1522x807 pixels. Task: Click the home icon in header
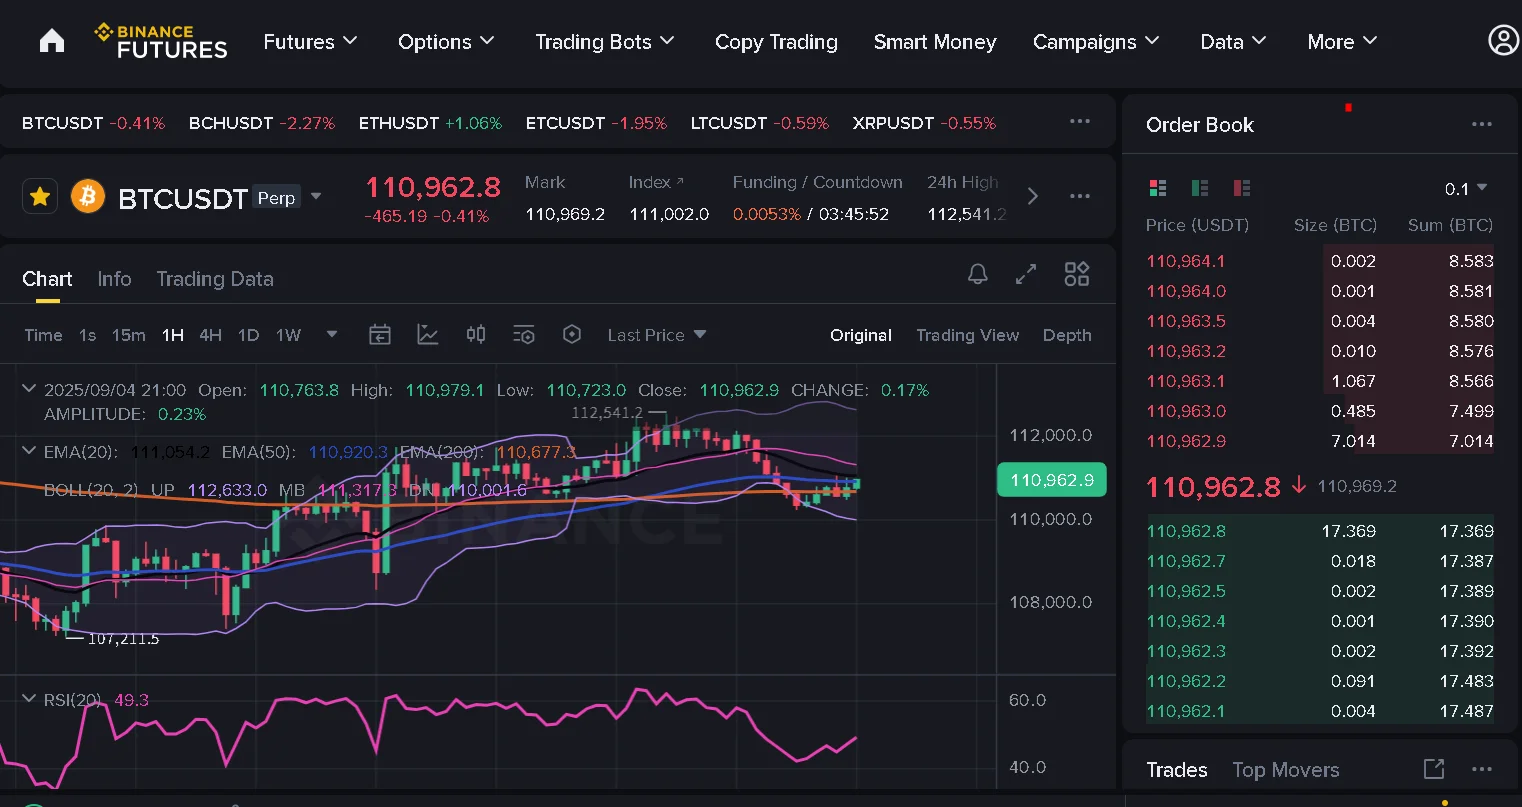[x=52, y=41]
